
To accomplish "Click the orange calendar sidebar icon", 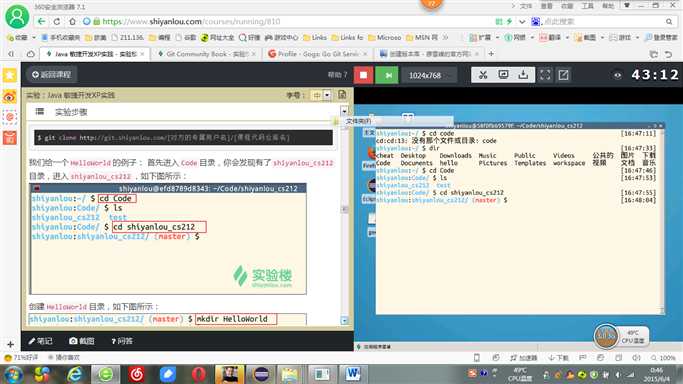I will click(x=10, y=138).
